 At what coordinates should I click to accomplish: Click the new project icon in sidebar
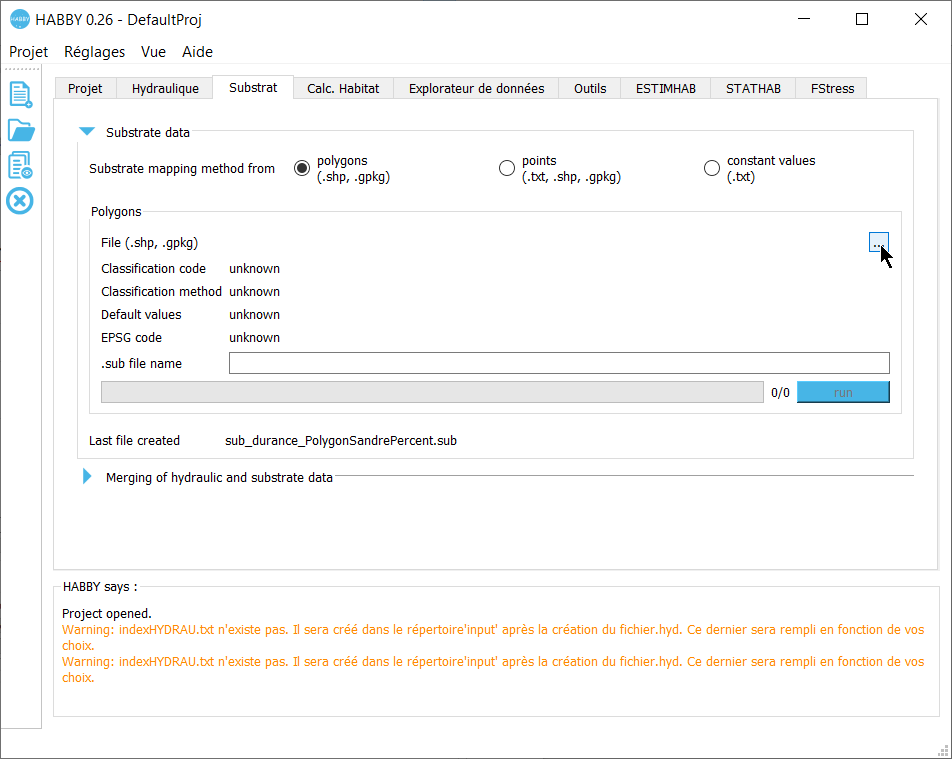20,95
